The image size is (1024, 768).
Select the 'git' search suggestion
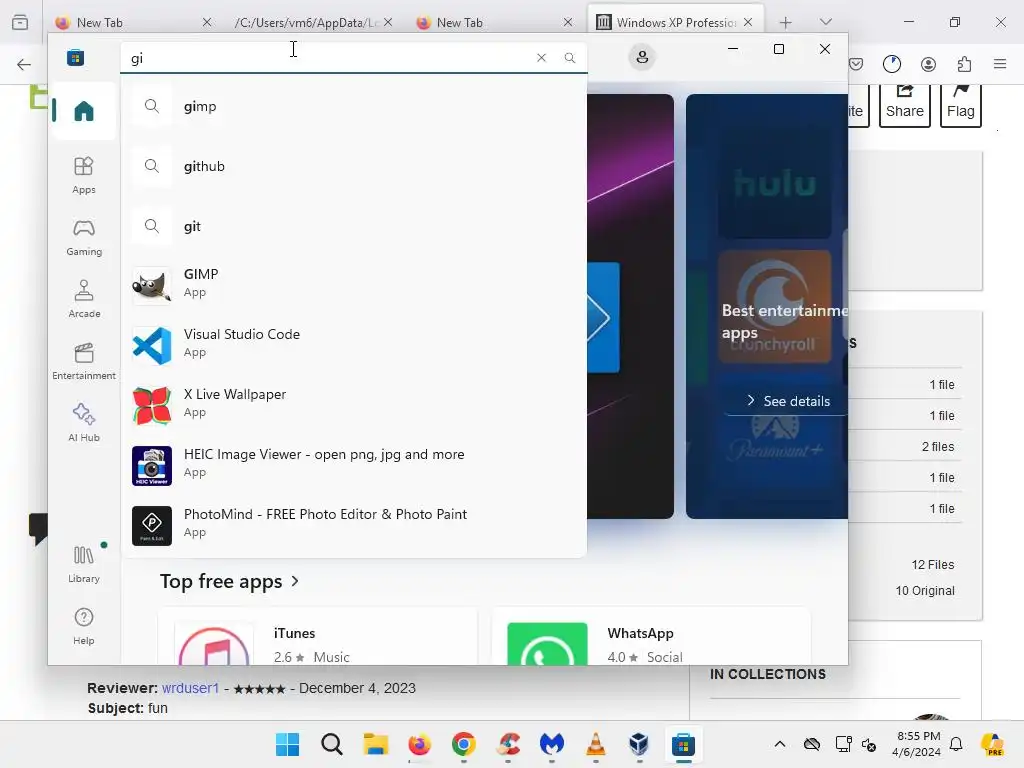coord(353,227)
